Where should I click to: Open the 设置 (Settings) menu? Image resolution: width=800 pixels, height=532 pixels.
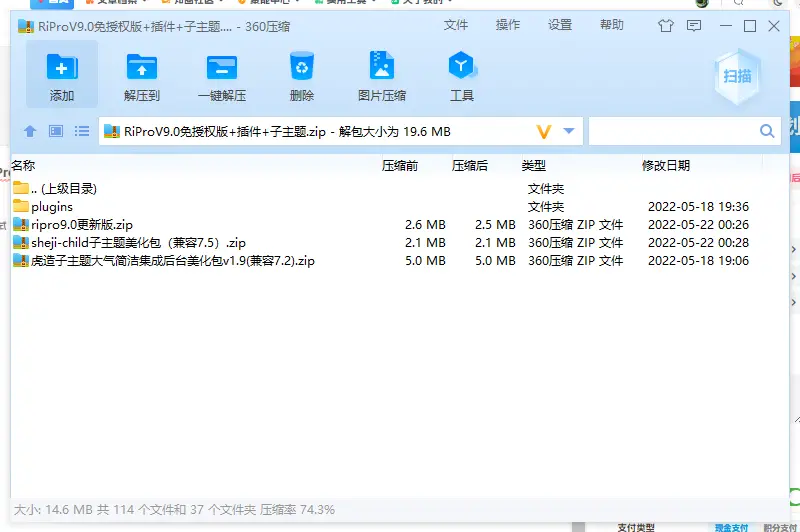click(x=560, y=25)
